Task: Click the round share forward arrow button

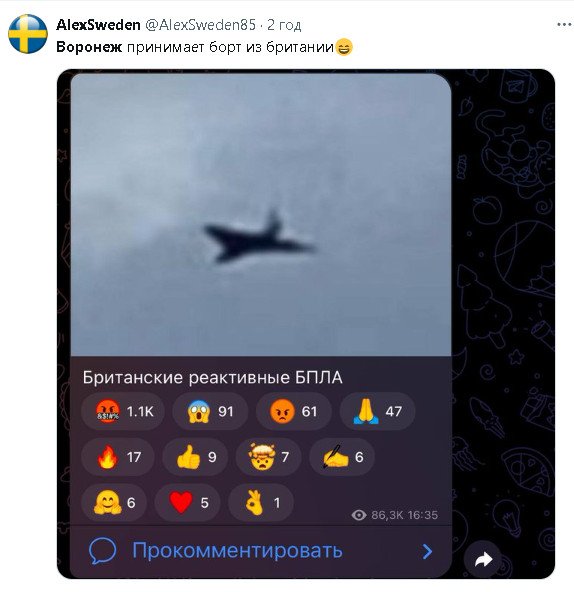Action: pos(483,559)
